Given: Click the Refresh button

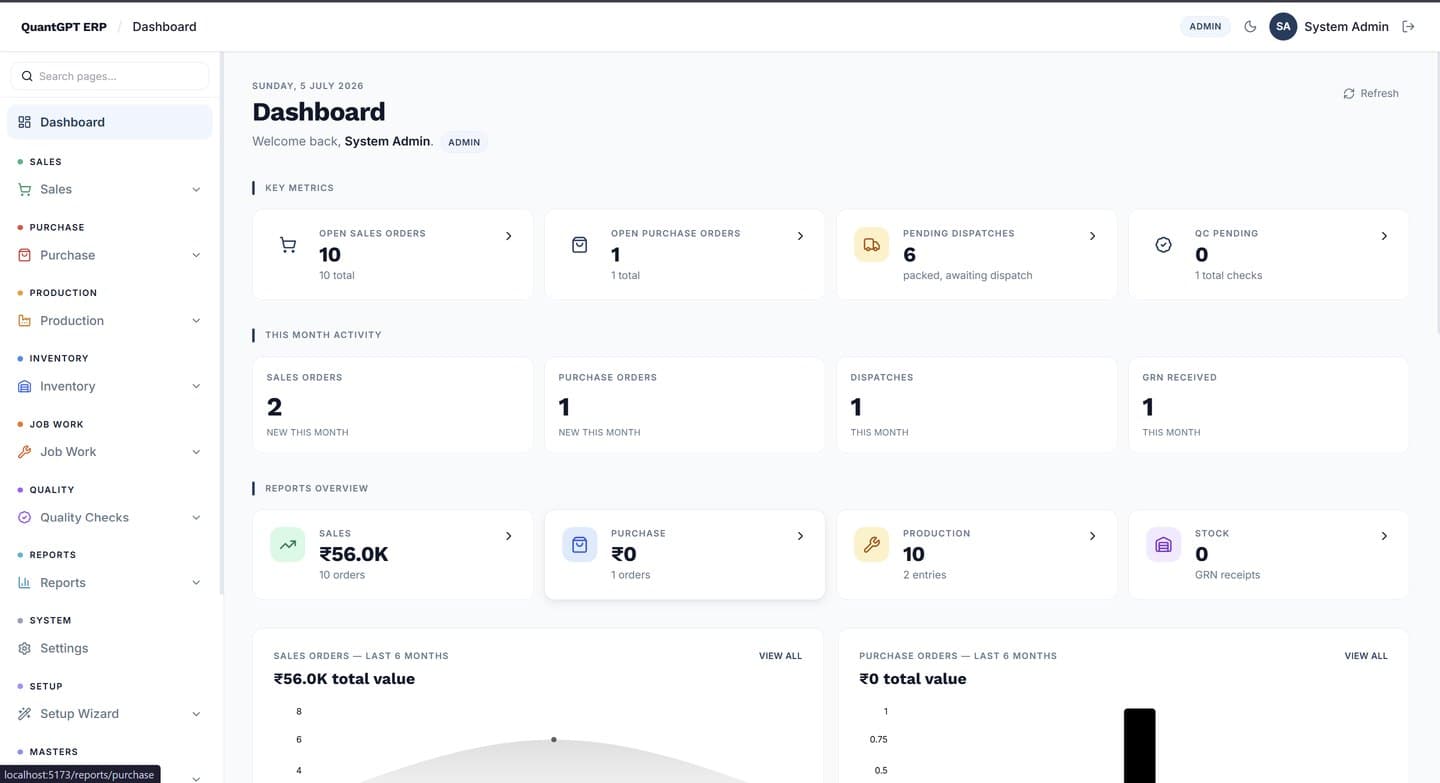Looking at the screenshot, I should coord(1371,93).
